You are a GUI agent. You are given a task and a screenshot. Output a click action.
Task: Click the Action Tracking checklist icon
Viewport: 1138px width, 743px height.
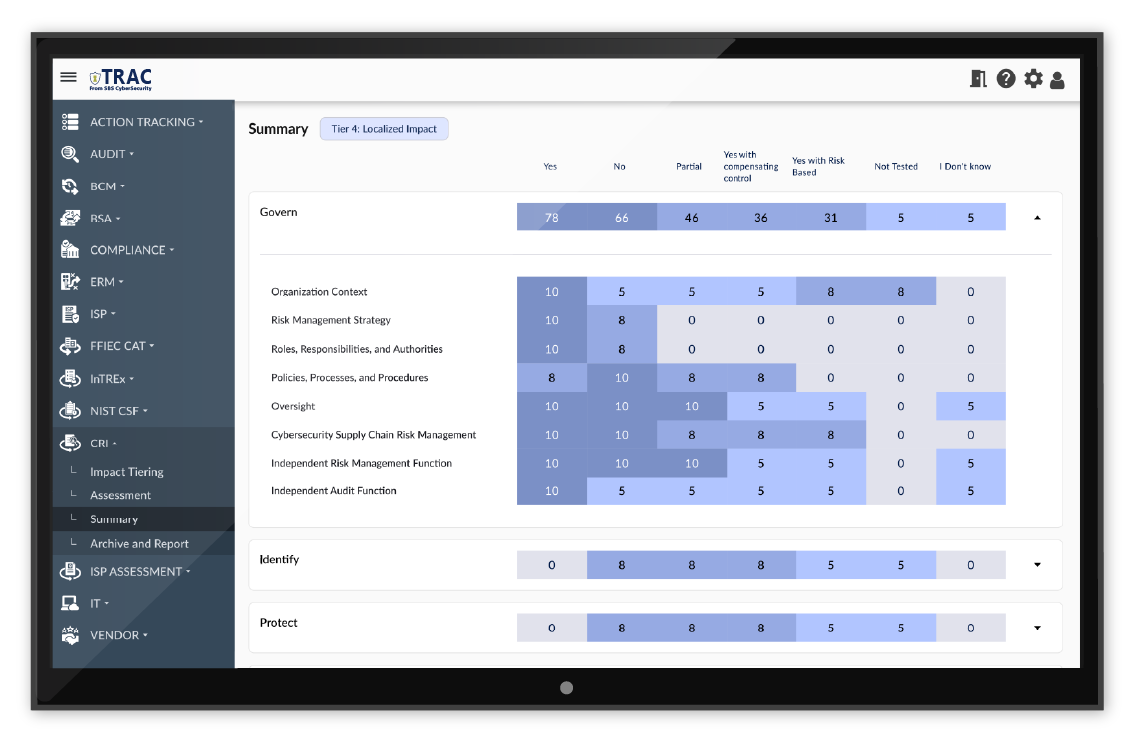(70, 122)
